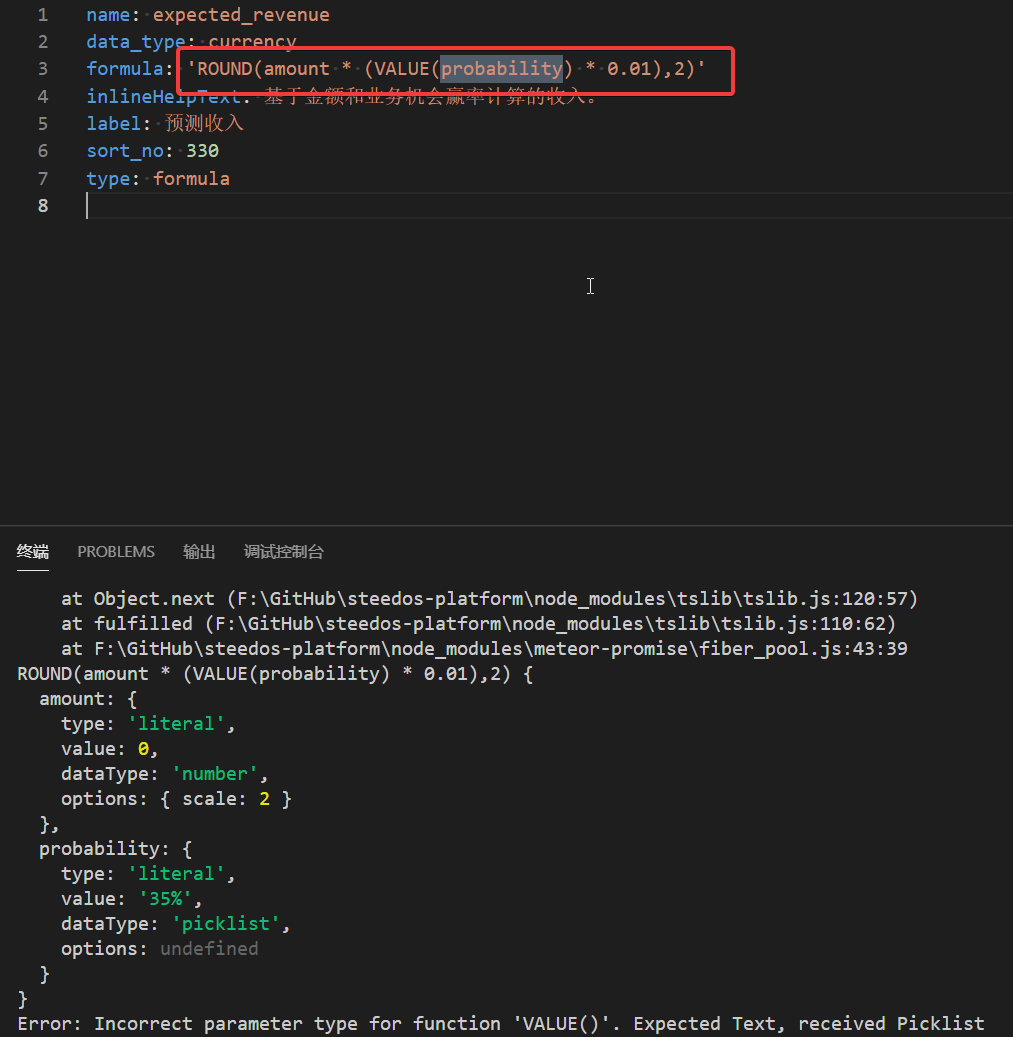Image resolution: width=1013 pixels, height=1037 pixels.
Task: Place cursor on the expected_revenue value
Action: coord(240,14)
